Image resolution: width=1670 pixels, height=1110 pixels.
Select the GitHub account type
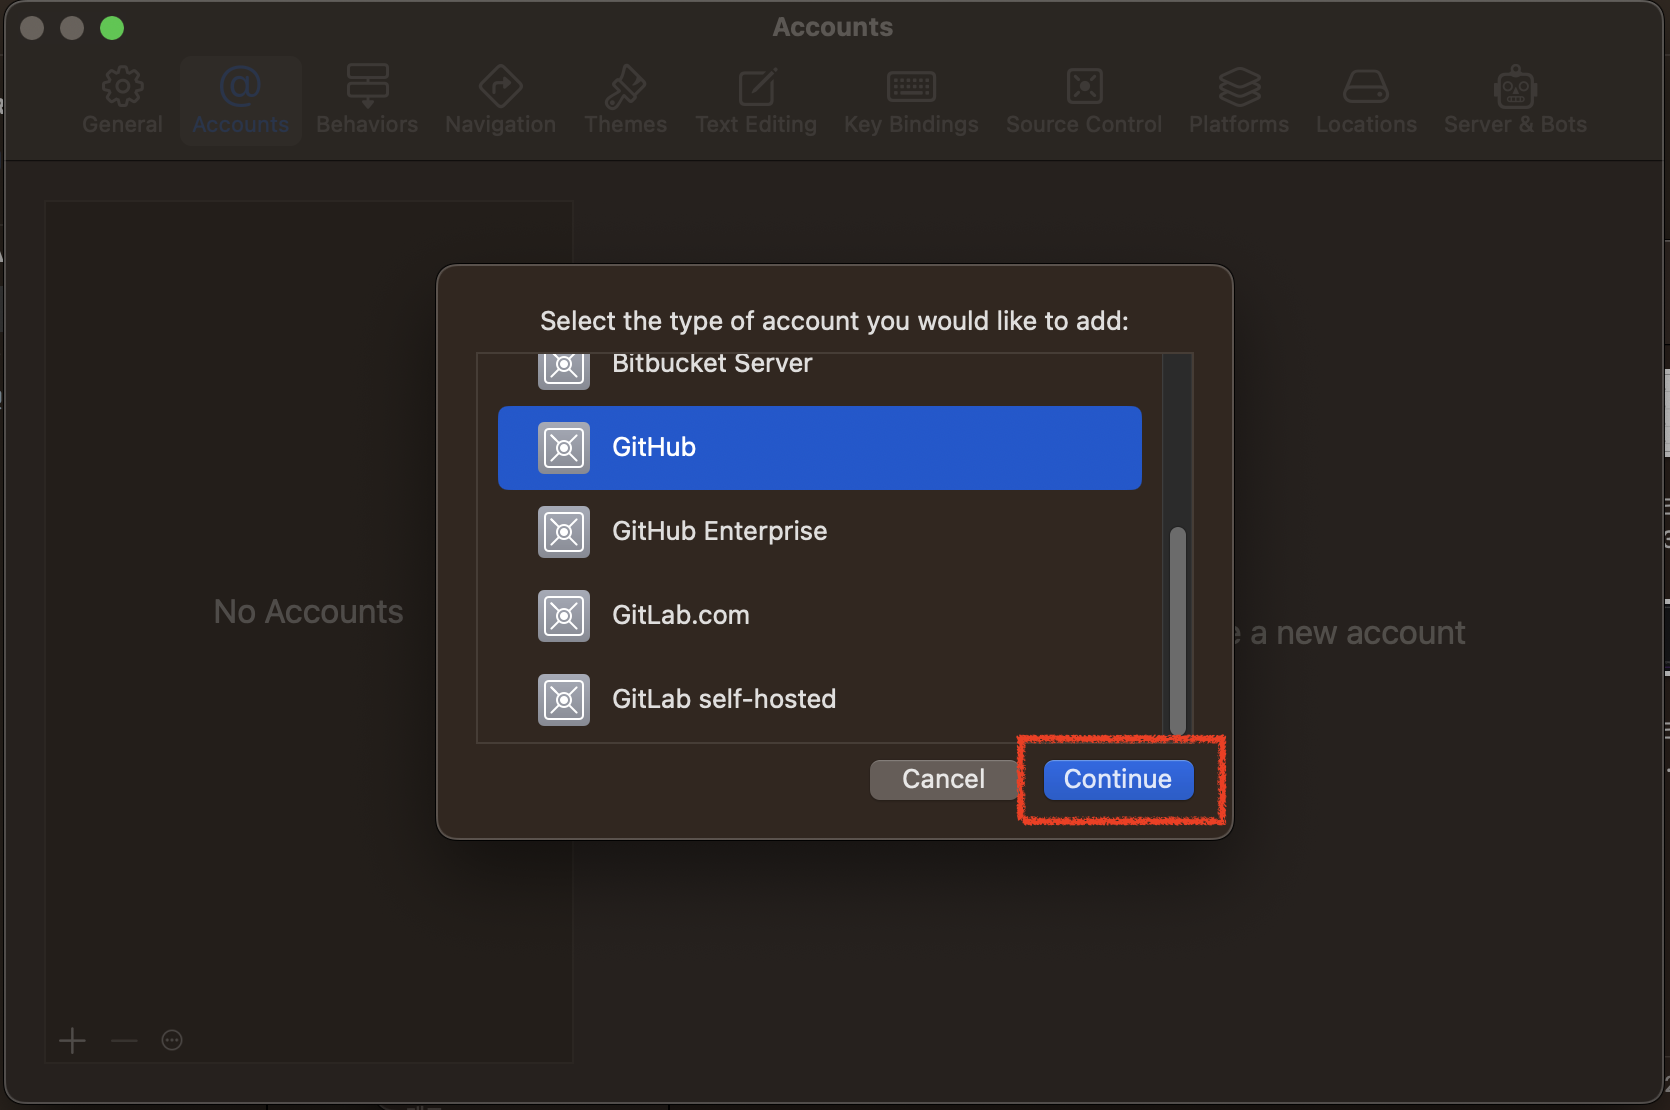(x=819, y=448)
